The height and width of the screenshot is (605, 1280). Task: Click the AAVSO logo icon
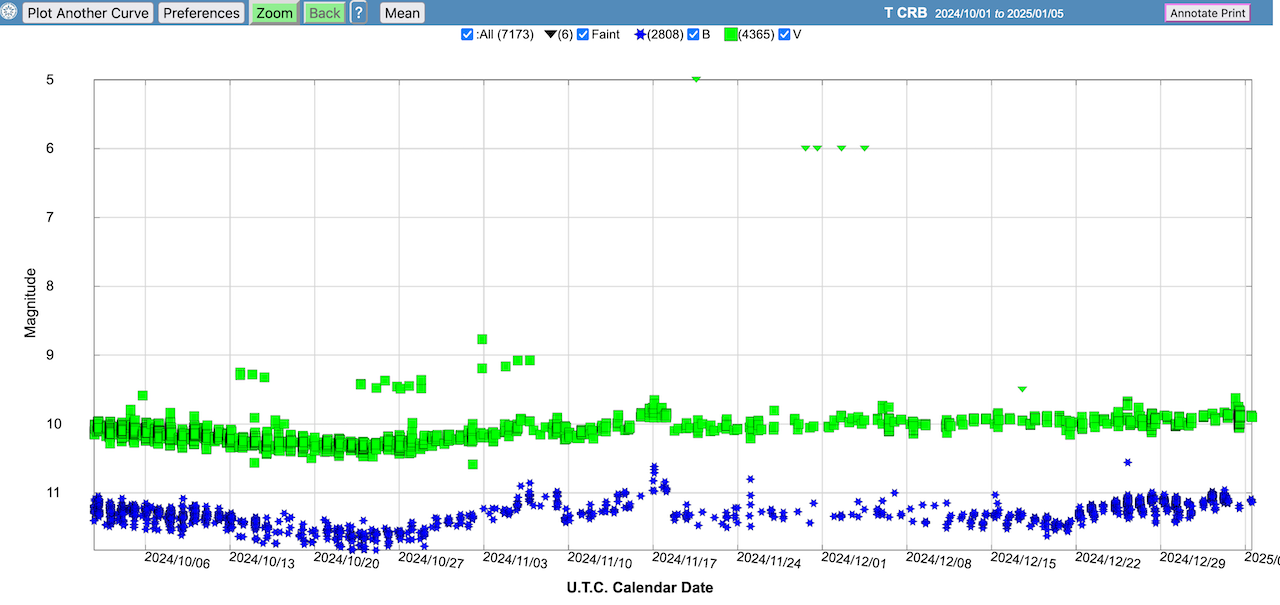(9, 13)
